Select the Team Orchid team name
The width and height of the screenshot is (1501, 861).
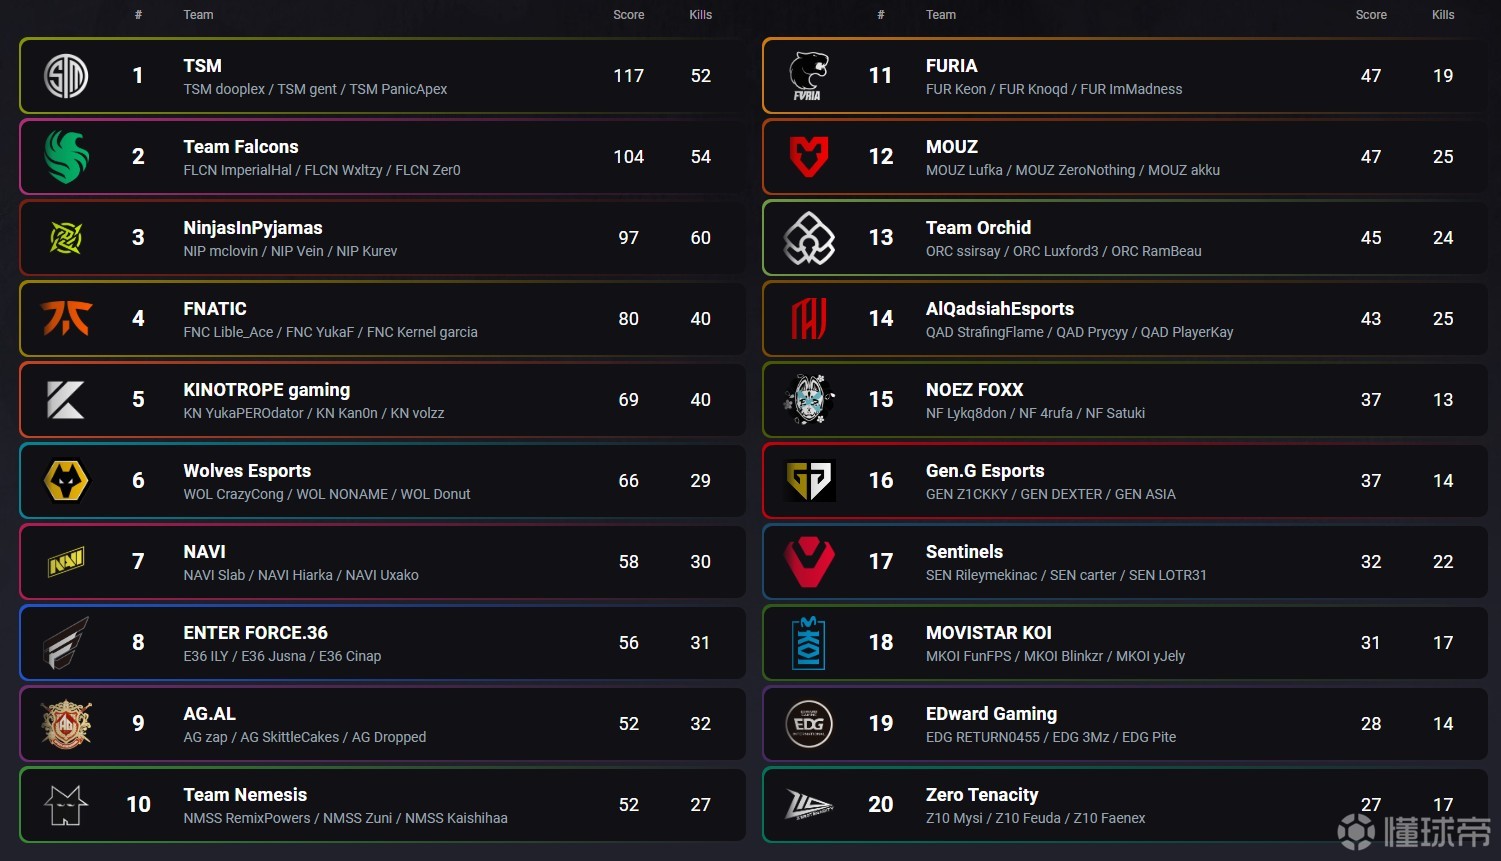tap(978, 228)
